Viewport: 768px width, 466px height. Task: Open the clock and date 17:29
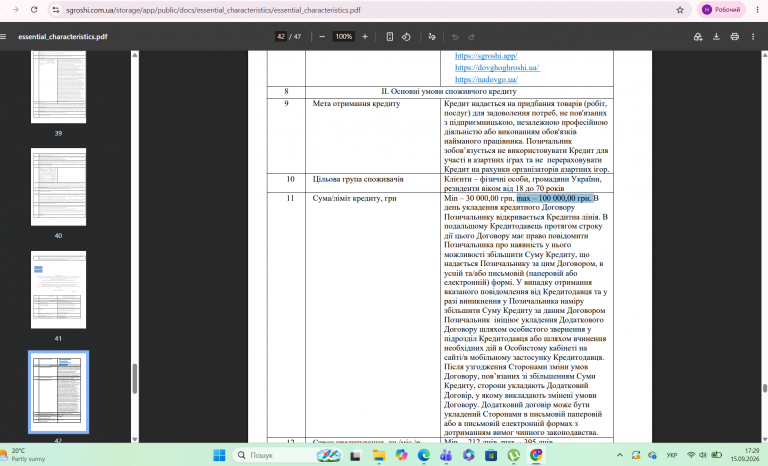point(744,455)
